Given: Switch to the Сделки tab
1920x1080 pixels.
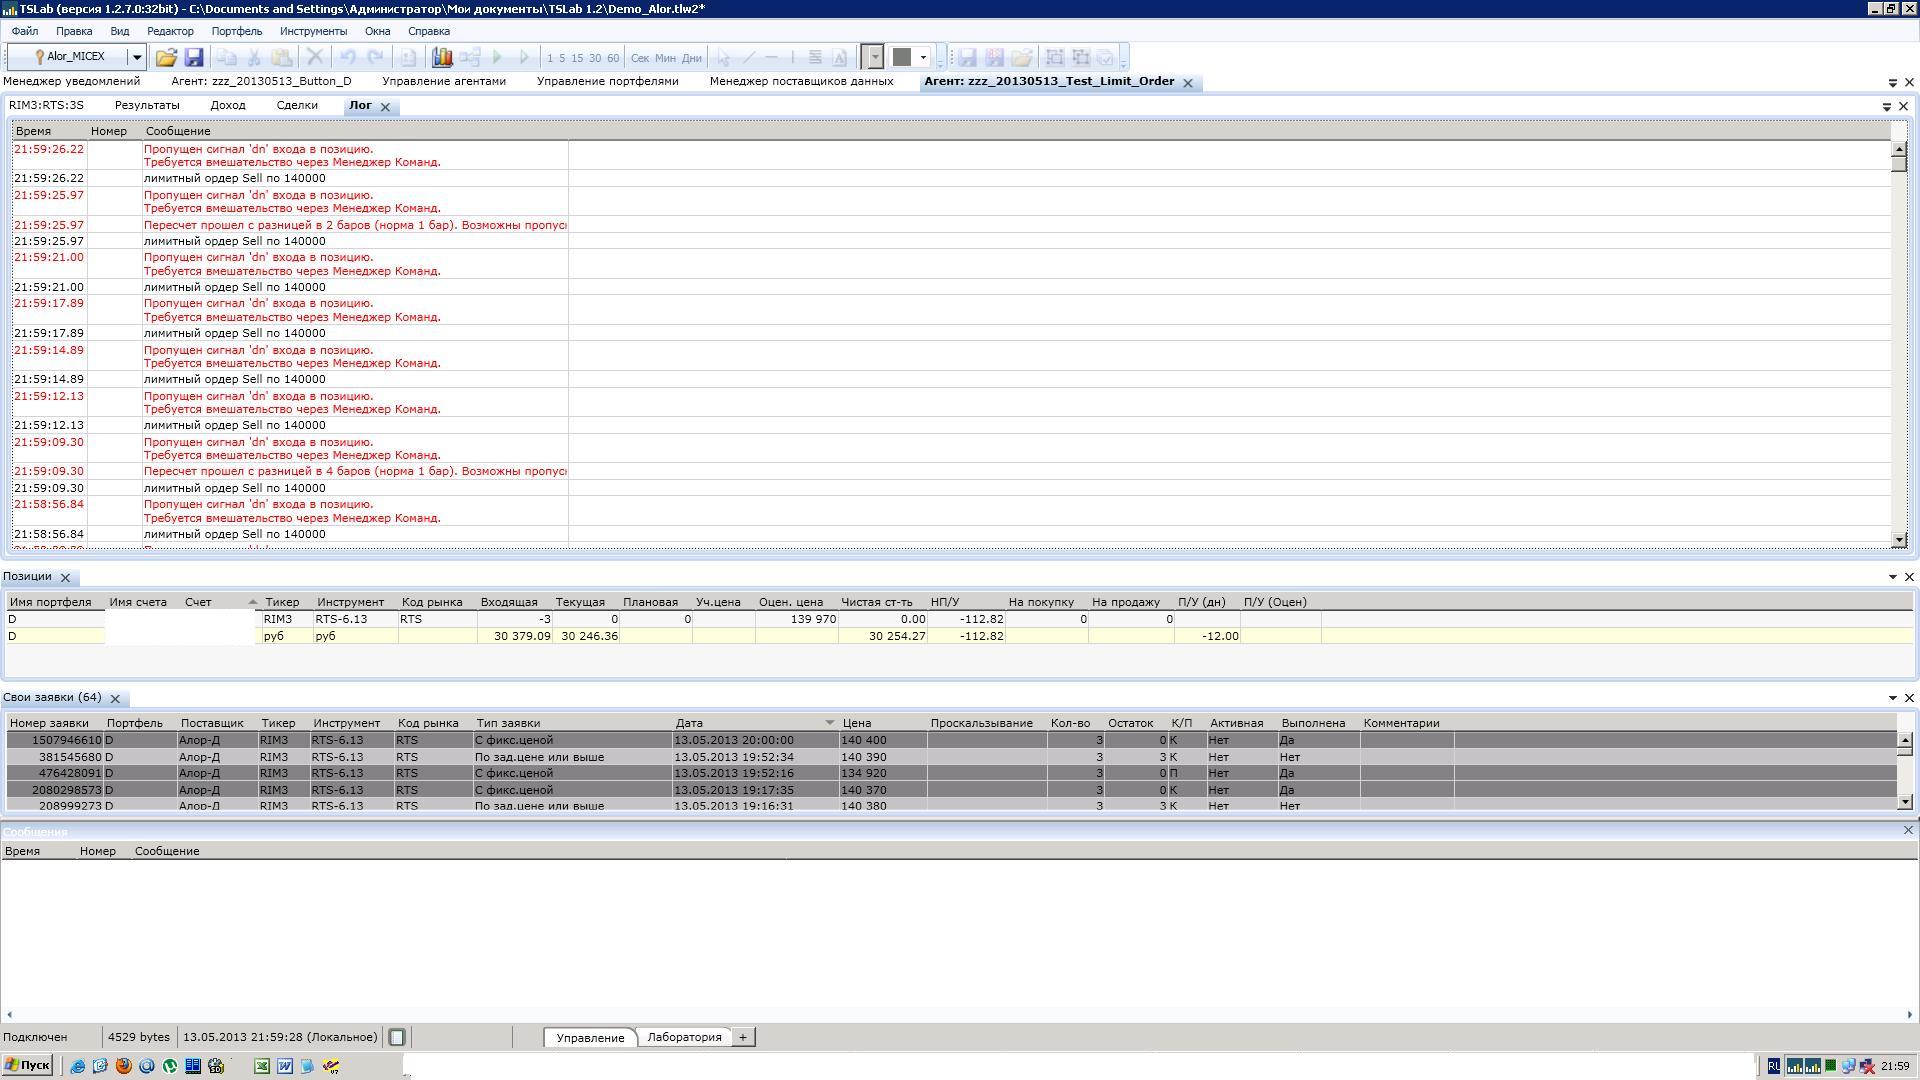Looking at the screenshot, I should click(297, 105).
